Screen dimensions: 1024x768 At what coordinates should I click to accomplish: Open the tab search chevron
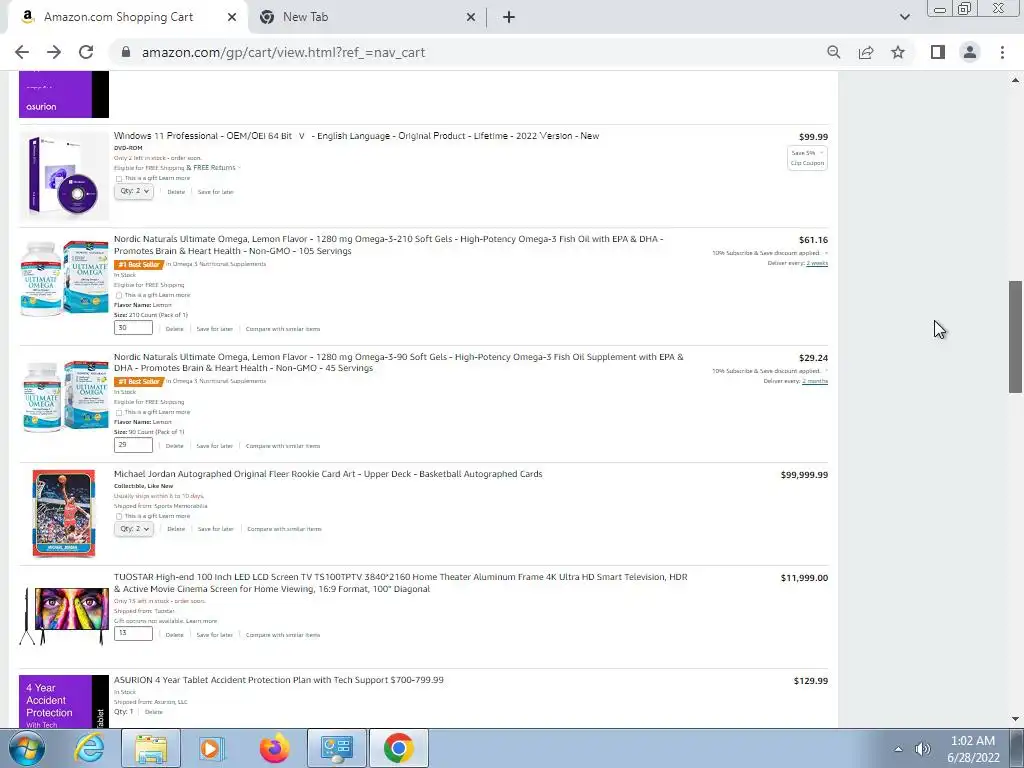click(904, 17)
